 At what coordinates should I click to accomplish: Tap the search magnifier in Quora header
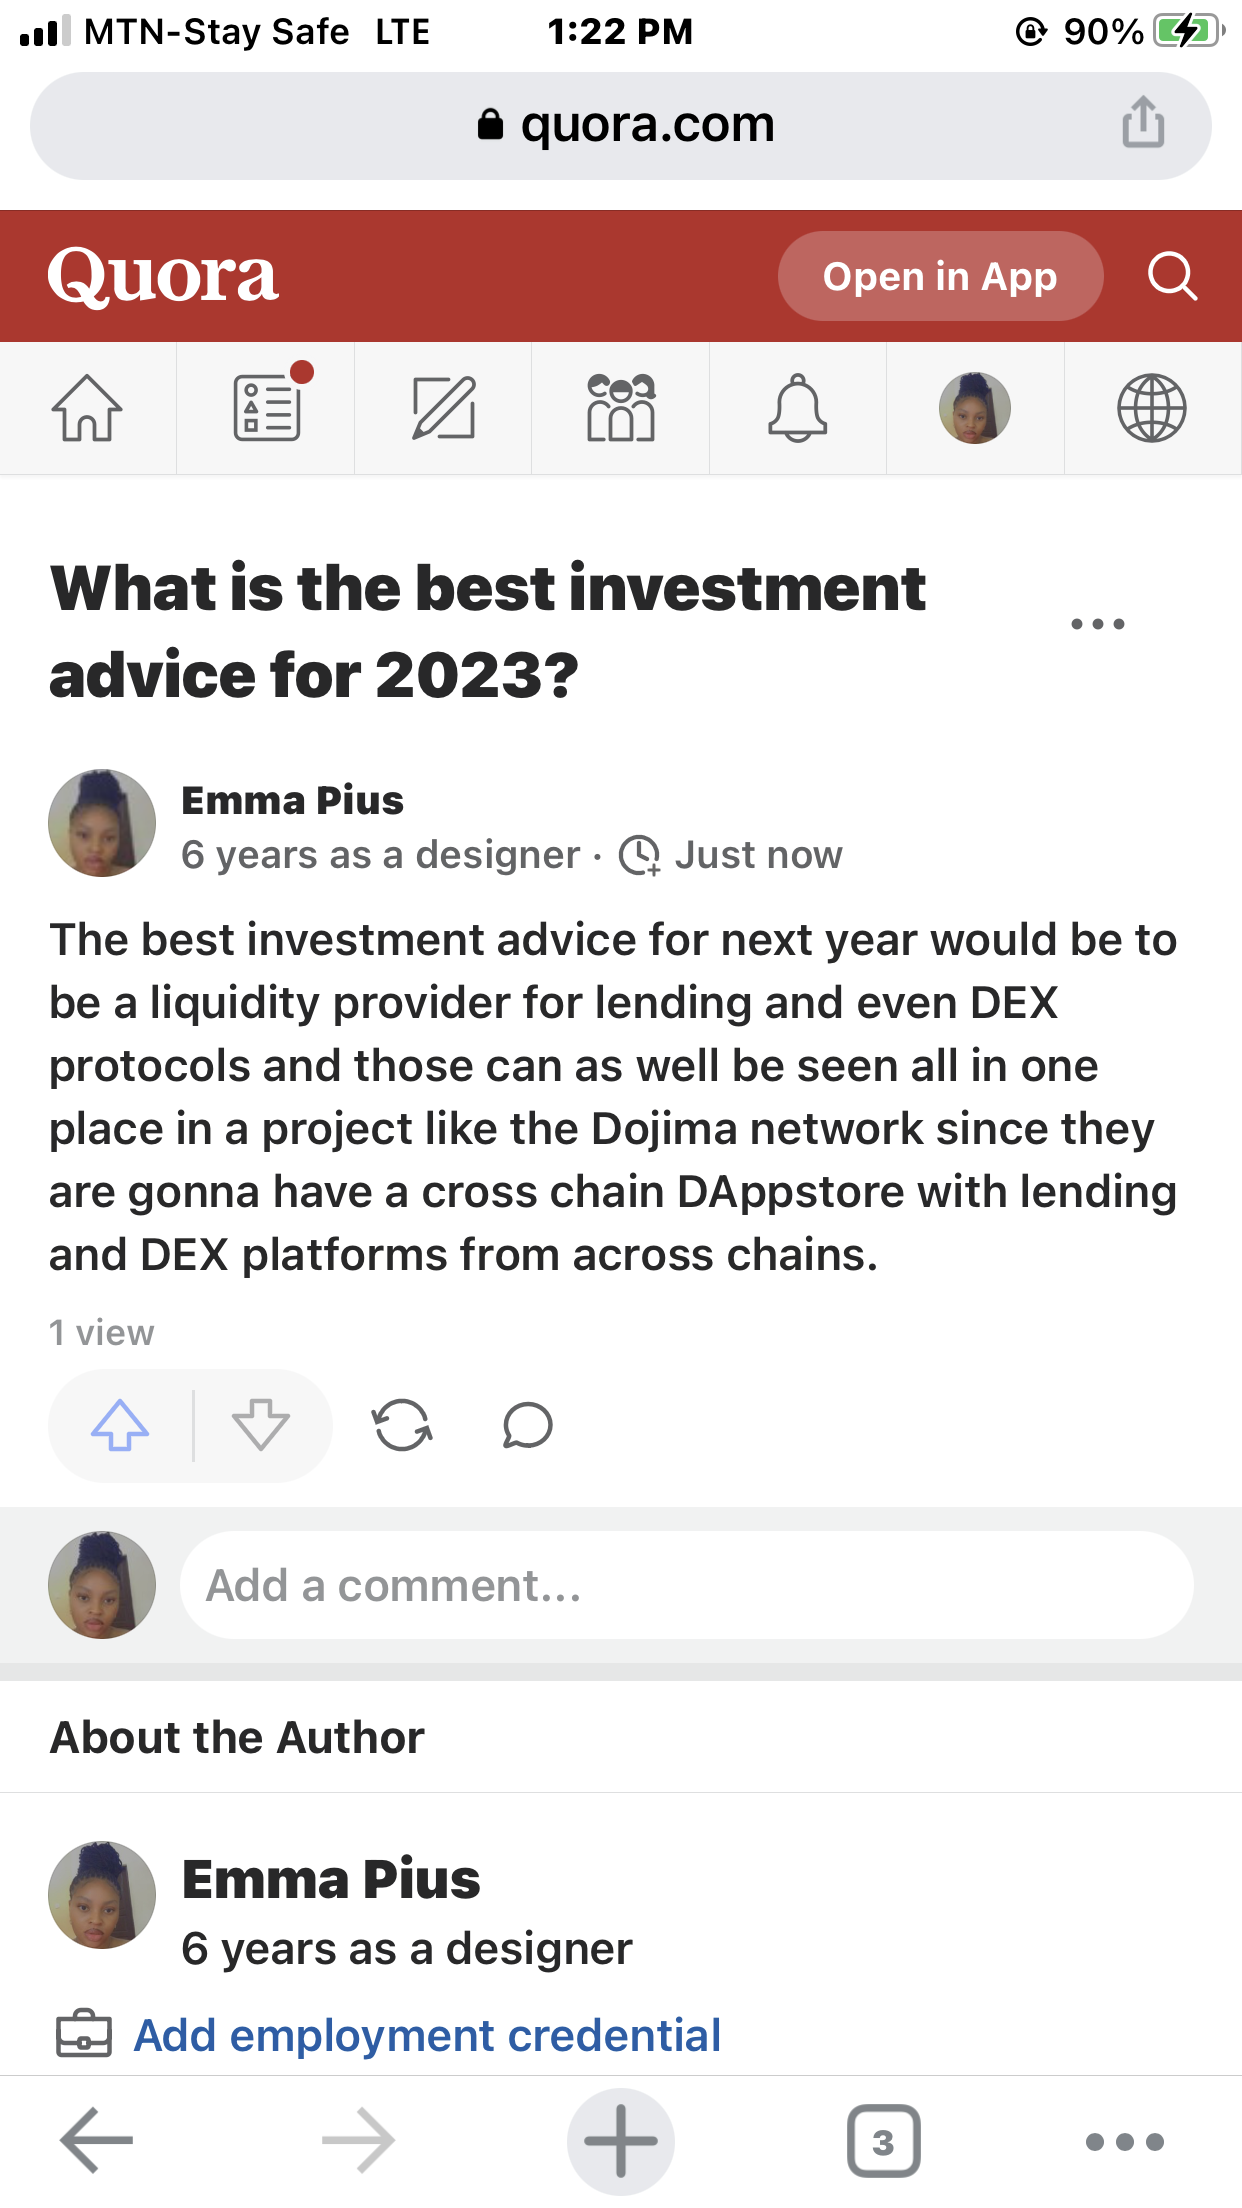coord(1172,276)
